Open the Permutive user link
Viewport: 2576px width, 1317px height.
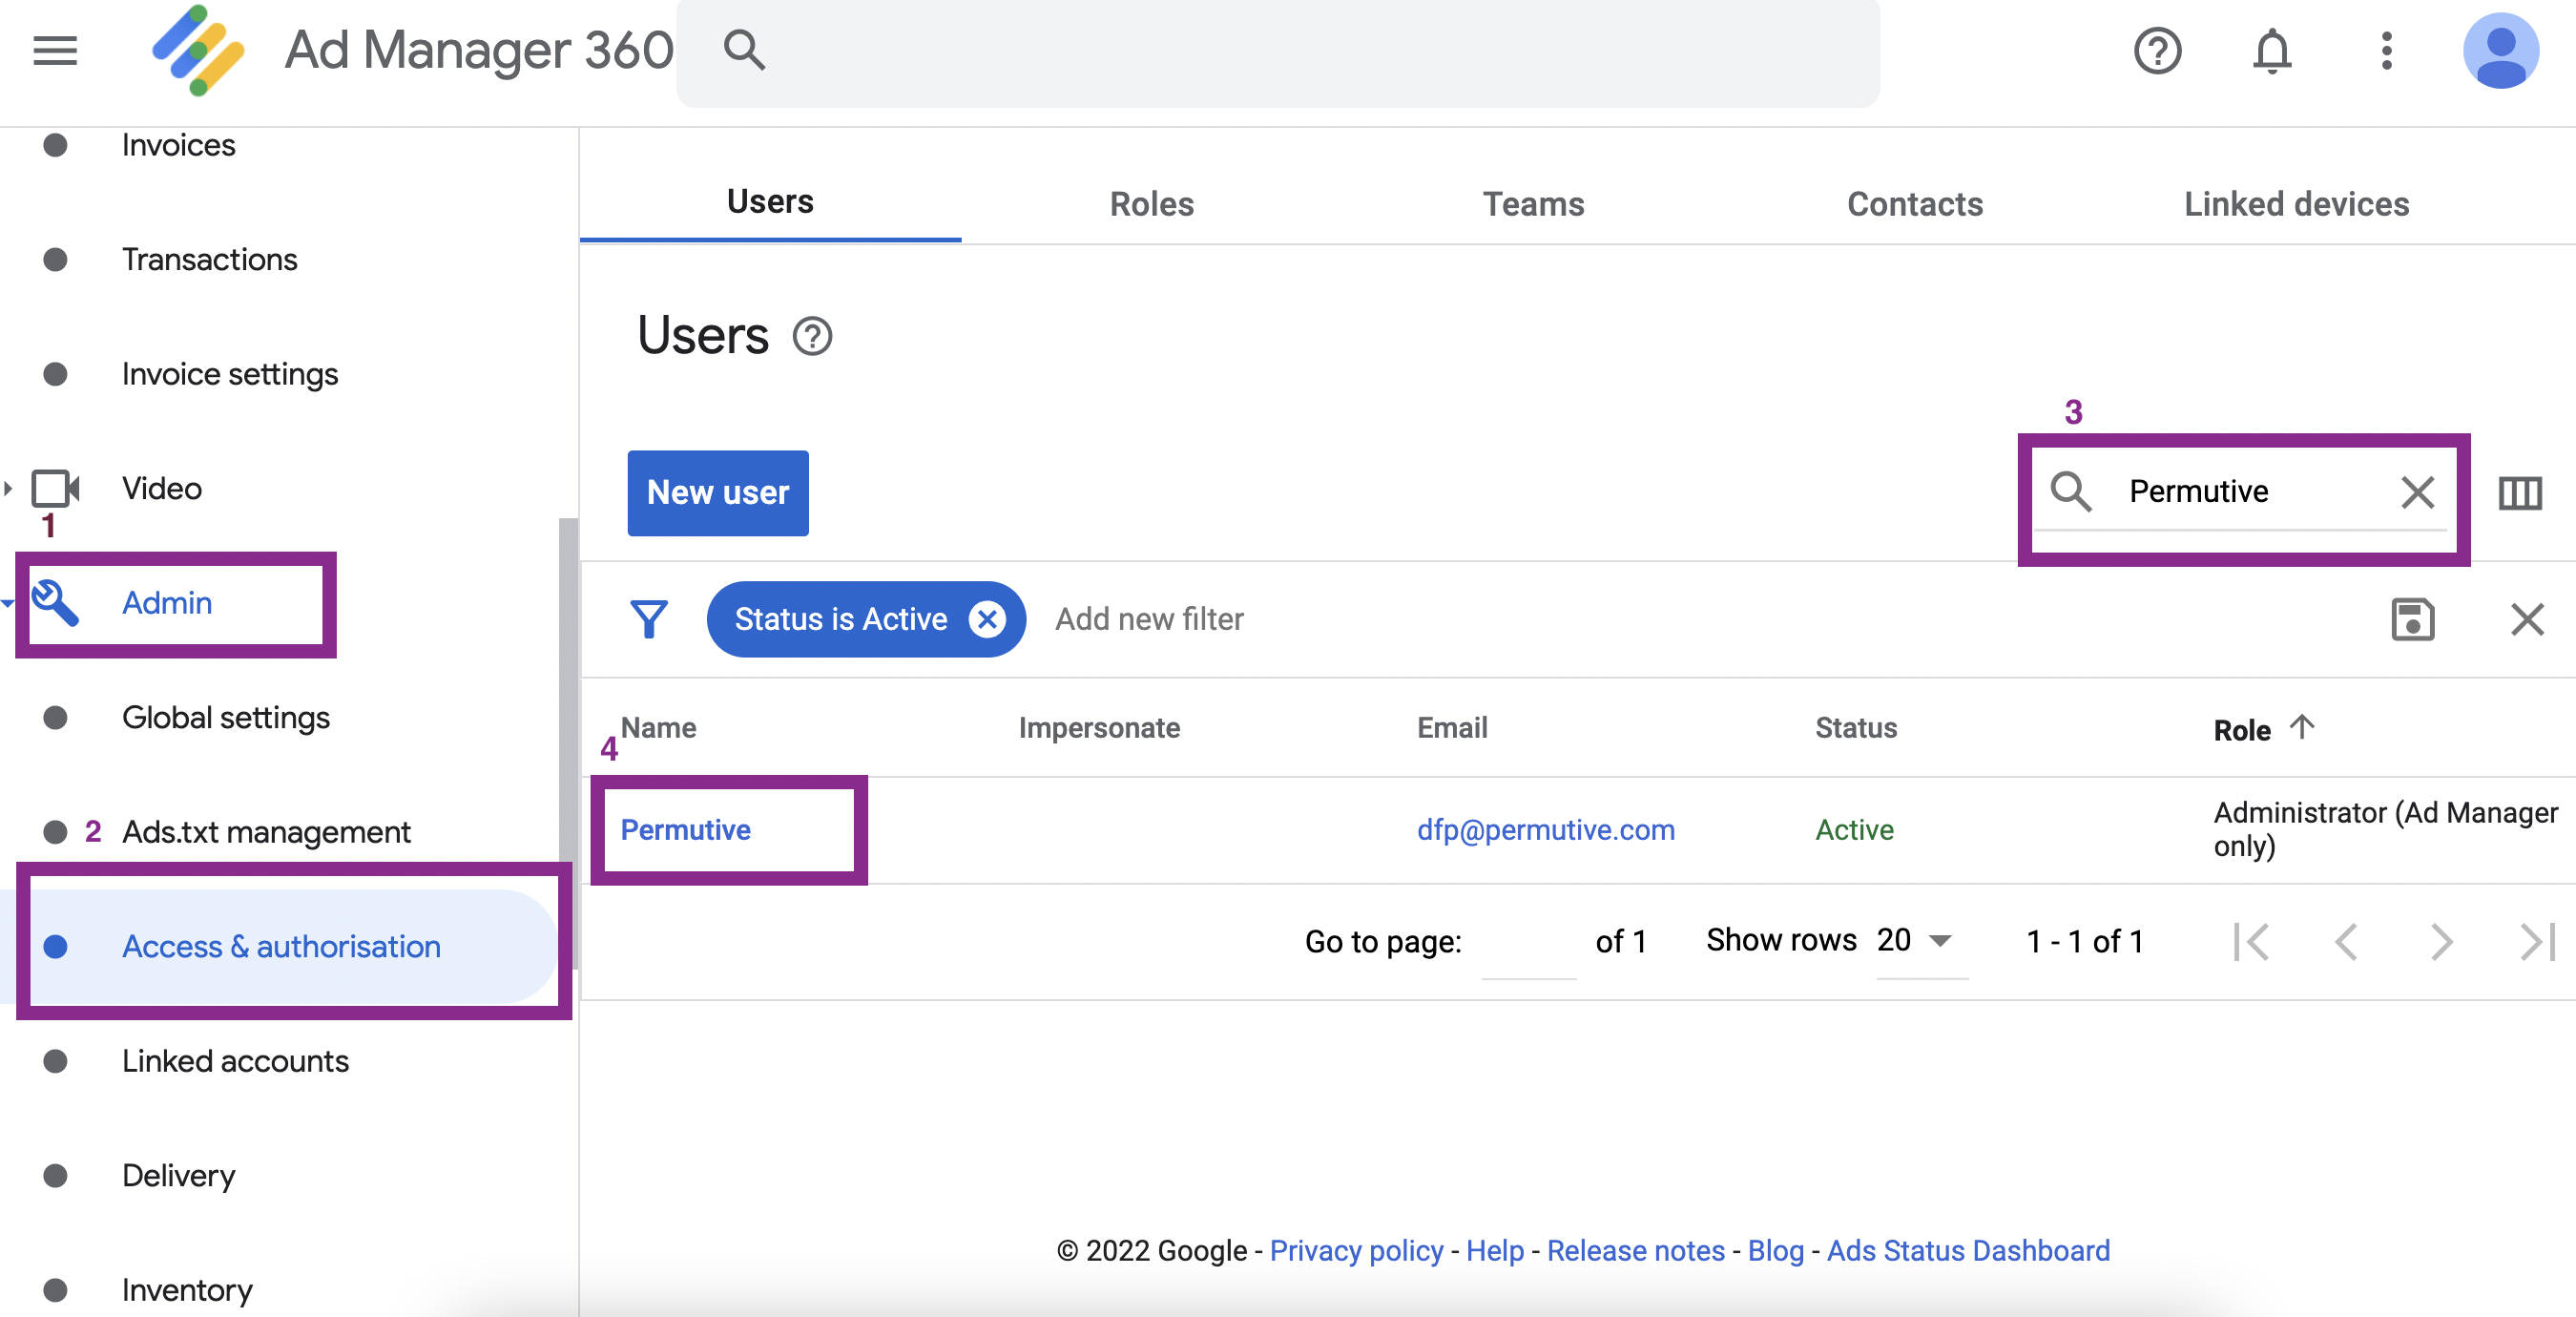pyautogui.click(x=685, y=830)
